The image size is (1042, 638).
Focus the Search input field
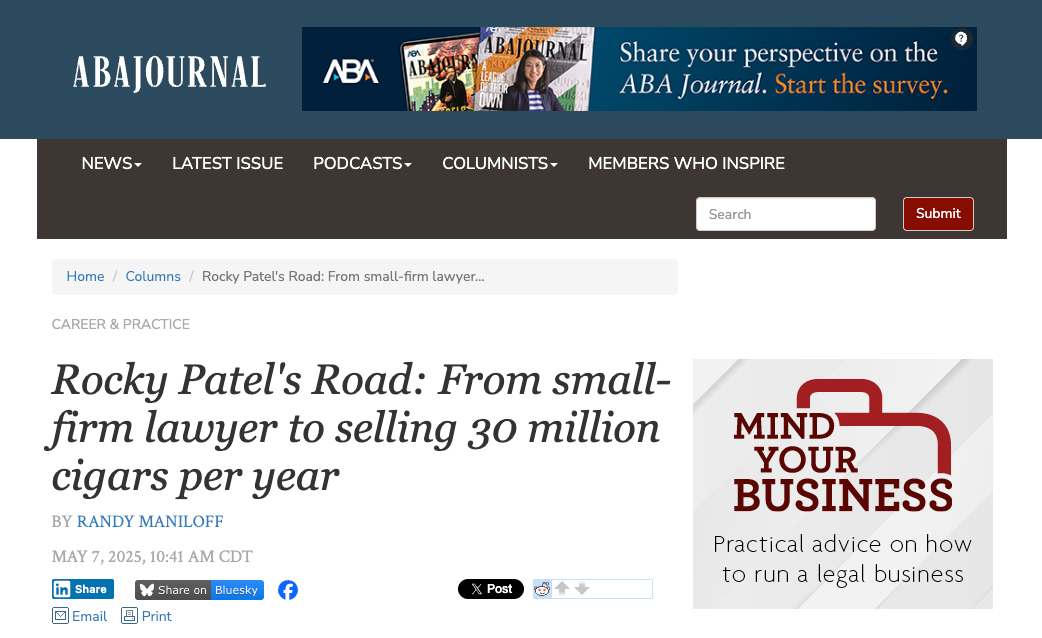coord(785,214)
